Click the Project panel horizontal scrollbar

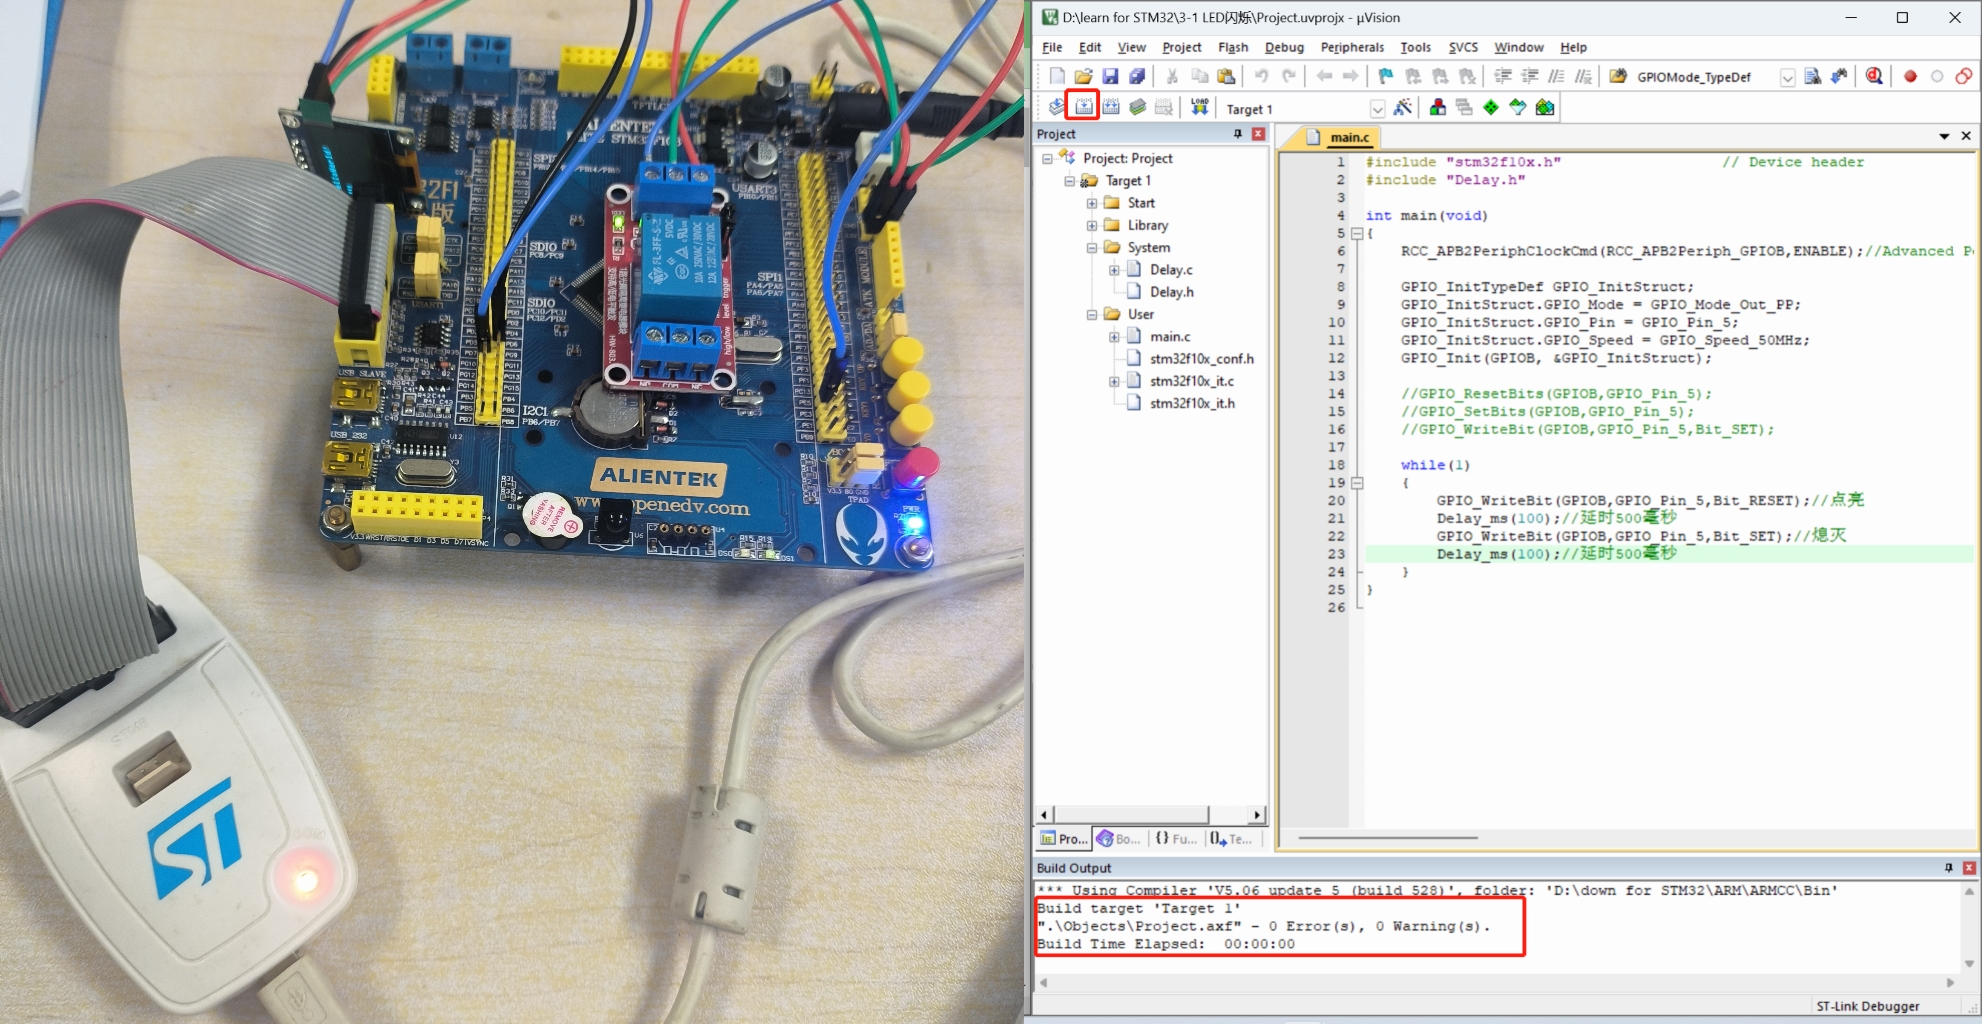(1131, 815)
